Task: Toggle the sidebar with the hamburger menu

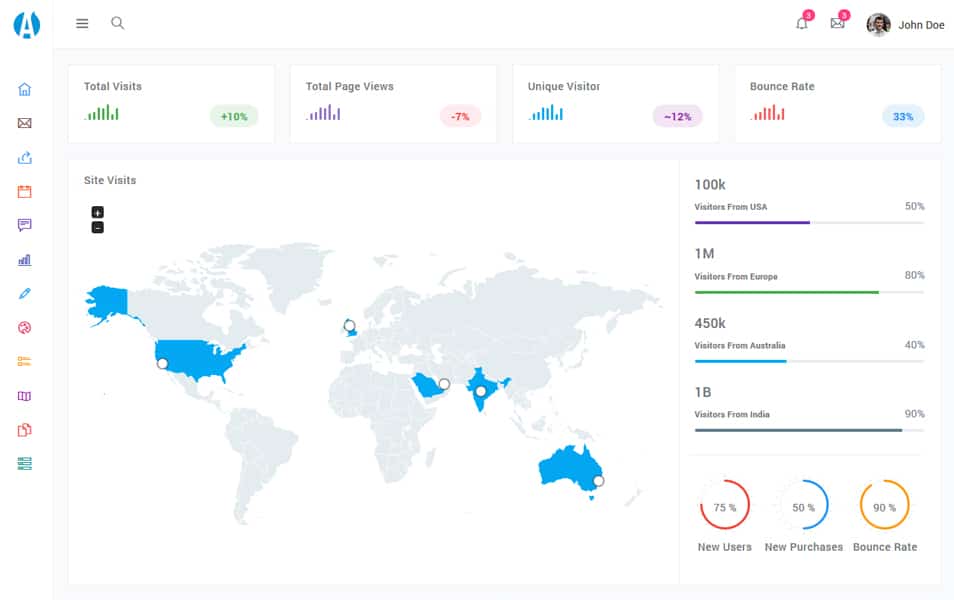Action: [x=82, y=23]
